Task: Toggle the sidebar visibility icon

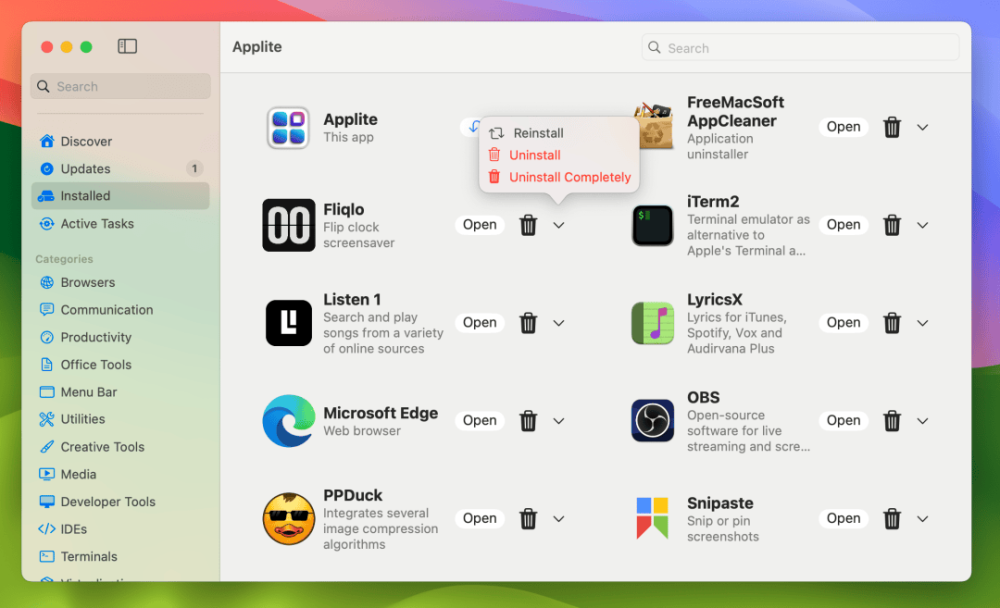Action: pos(127,46)
